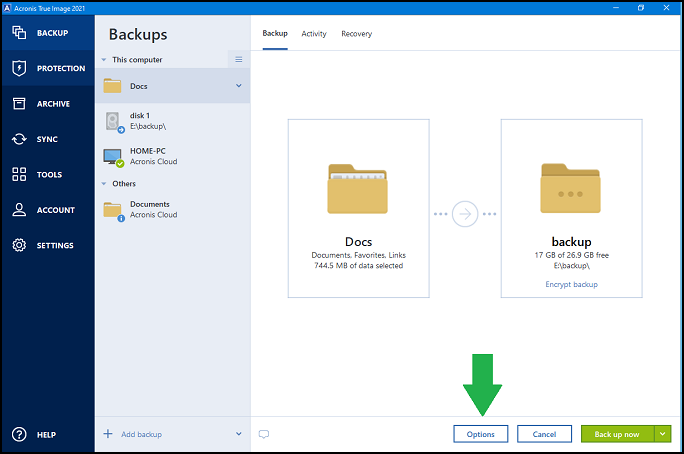Open the Backup section icon in sidebar

[x=19, y=33]
